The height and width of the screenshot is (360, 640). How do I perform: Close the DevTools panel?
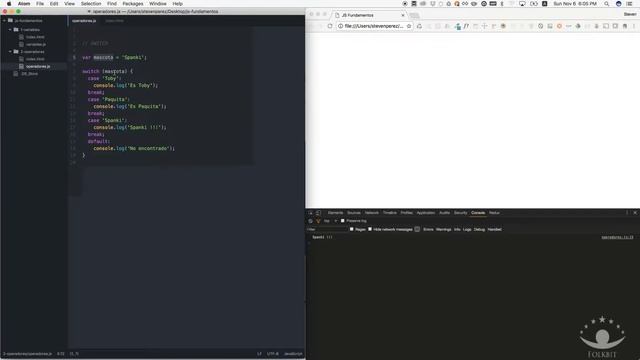point(635,213)
